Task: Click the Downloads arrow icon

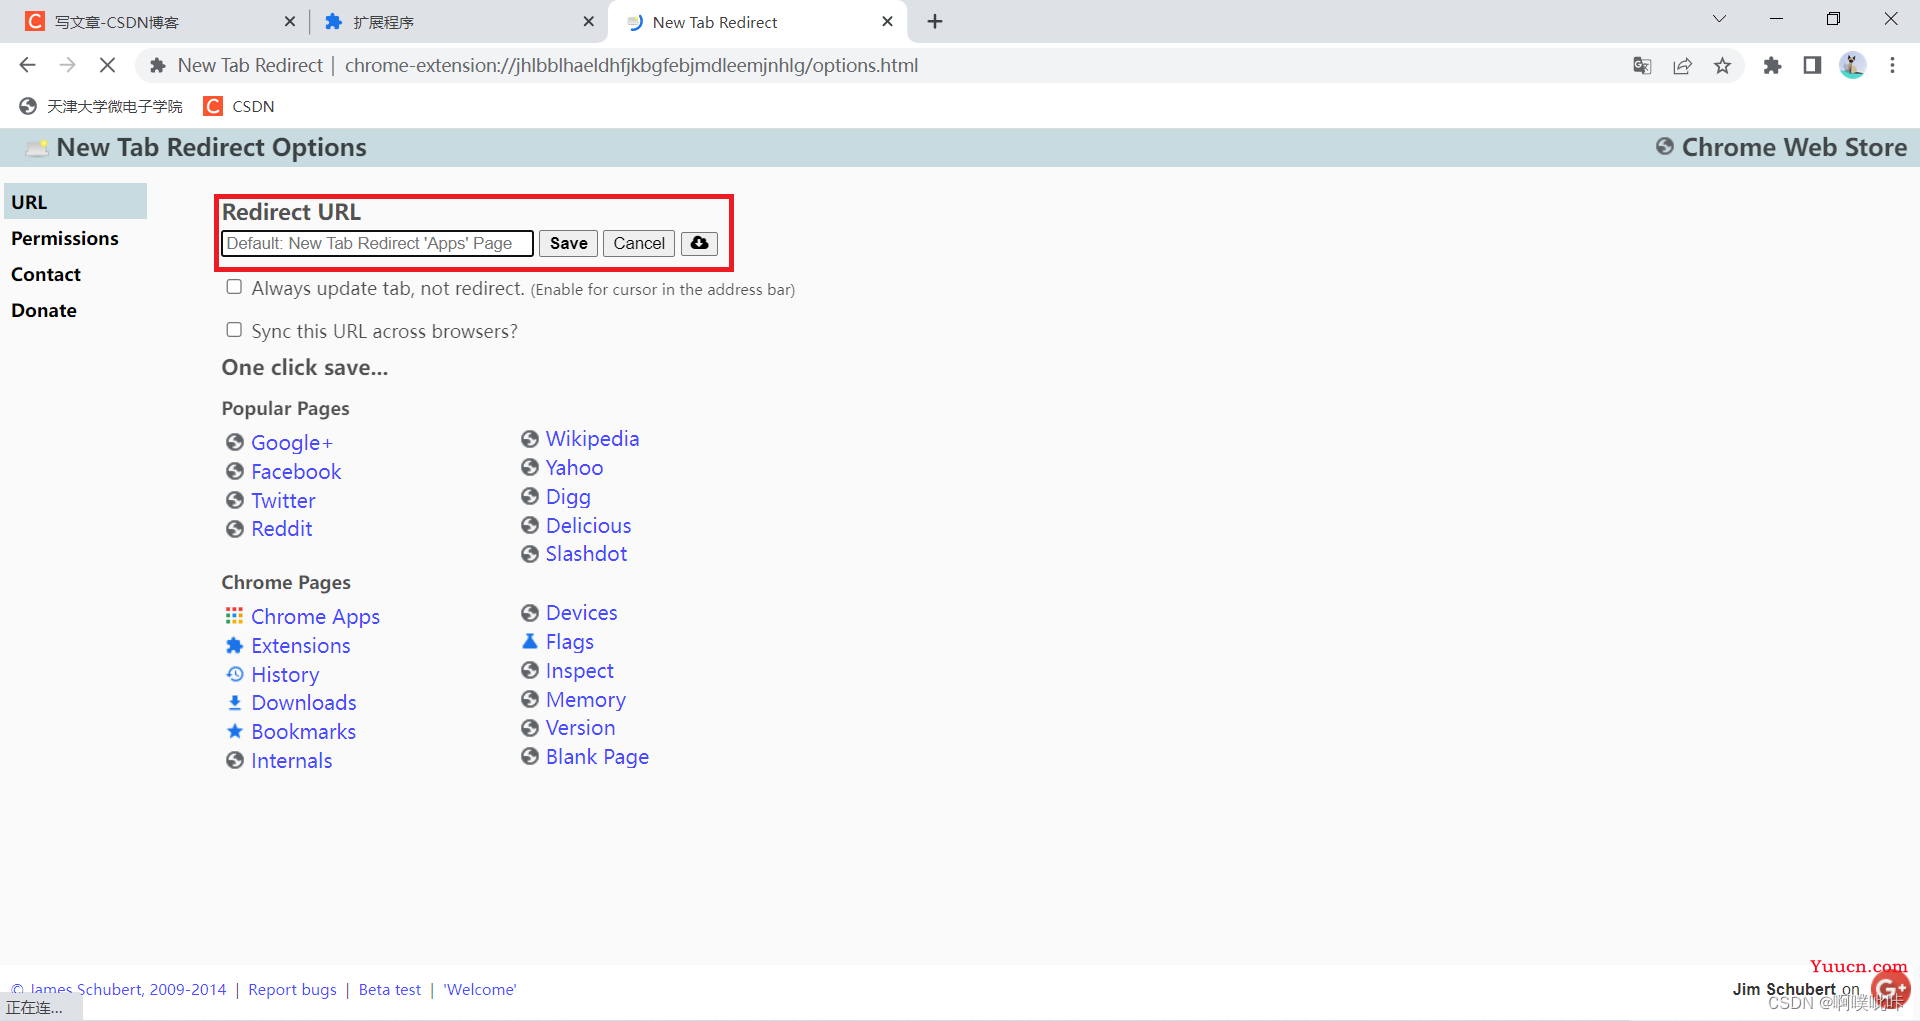Action: pos(234,703)
